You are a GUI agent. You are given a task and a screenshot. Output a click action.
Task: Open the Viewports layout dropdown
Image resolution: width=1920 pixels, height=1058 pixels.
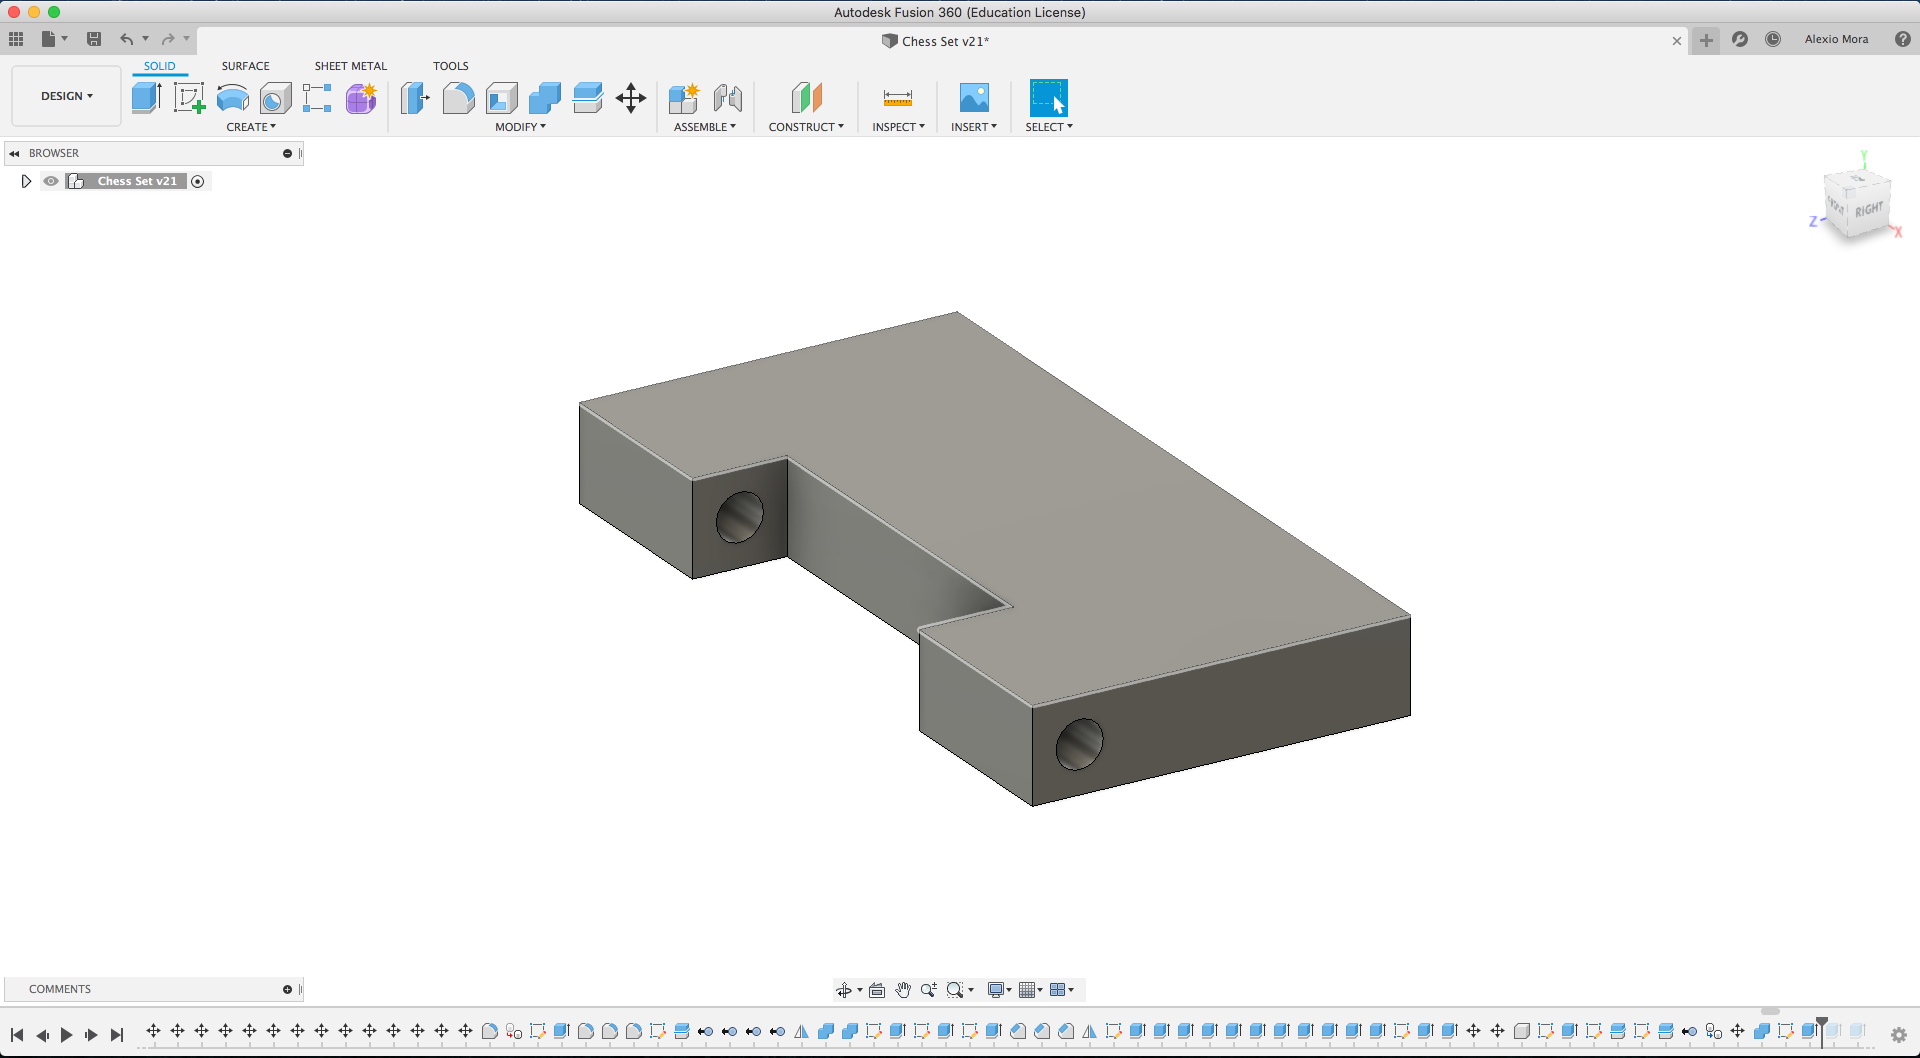click(1062, 990)
